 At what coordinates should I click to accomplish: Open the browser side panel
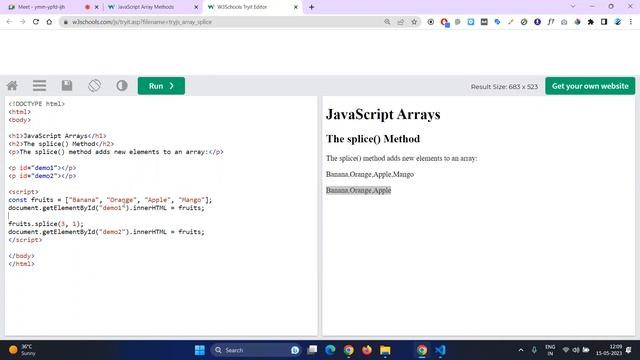click(x=604, y=22)
